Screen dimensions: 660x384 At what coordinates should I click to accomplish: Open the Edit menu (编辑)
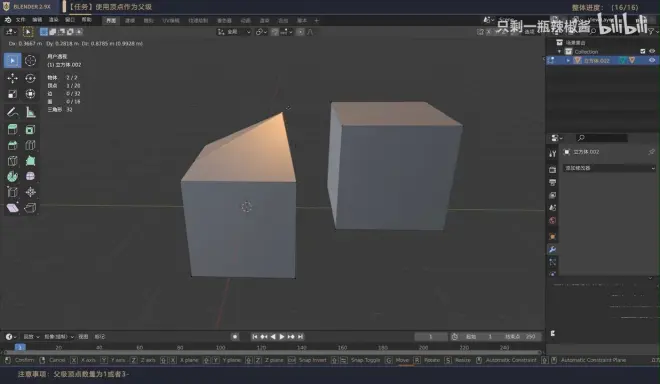(x=37, y=20)
